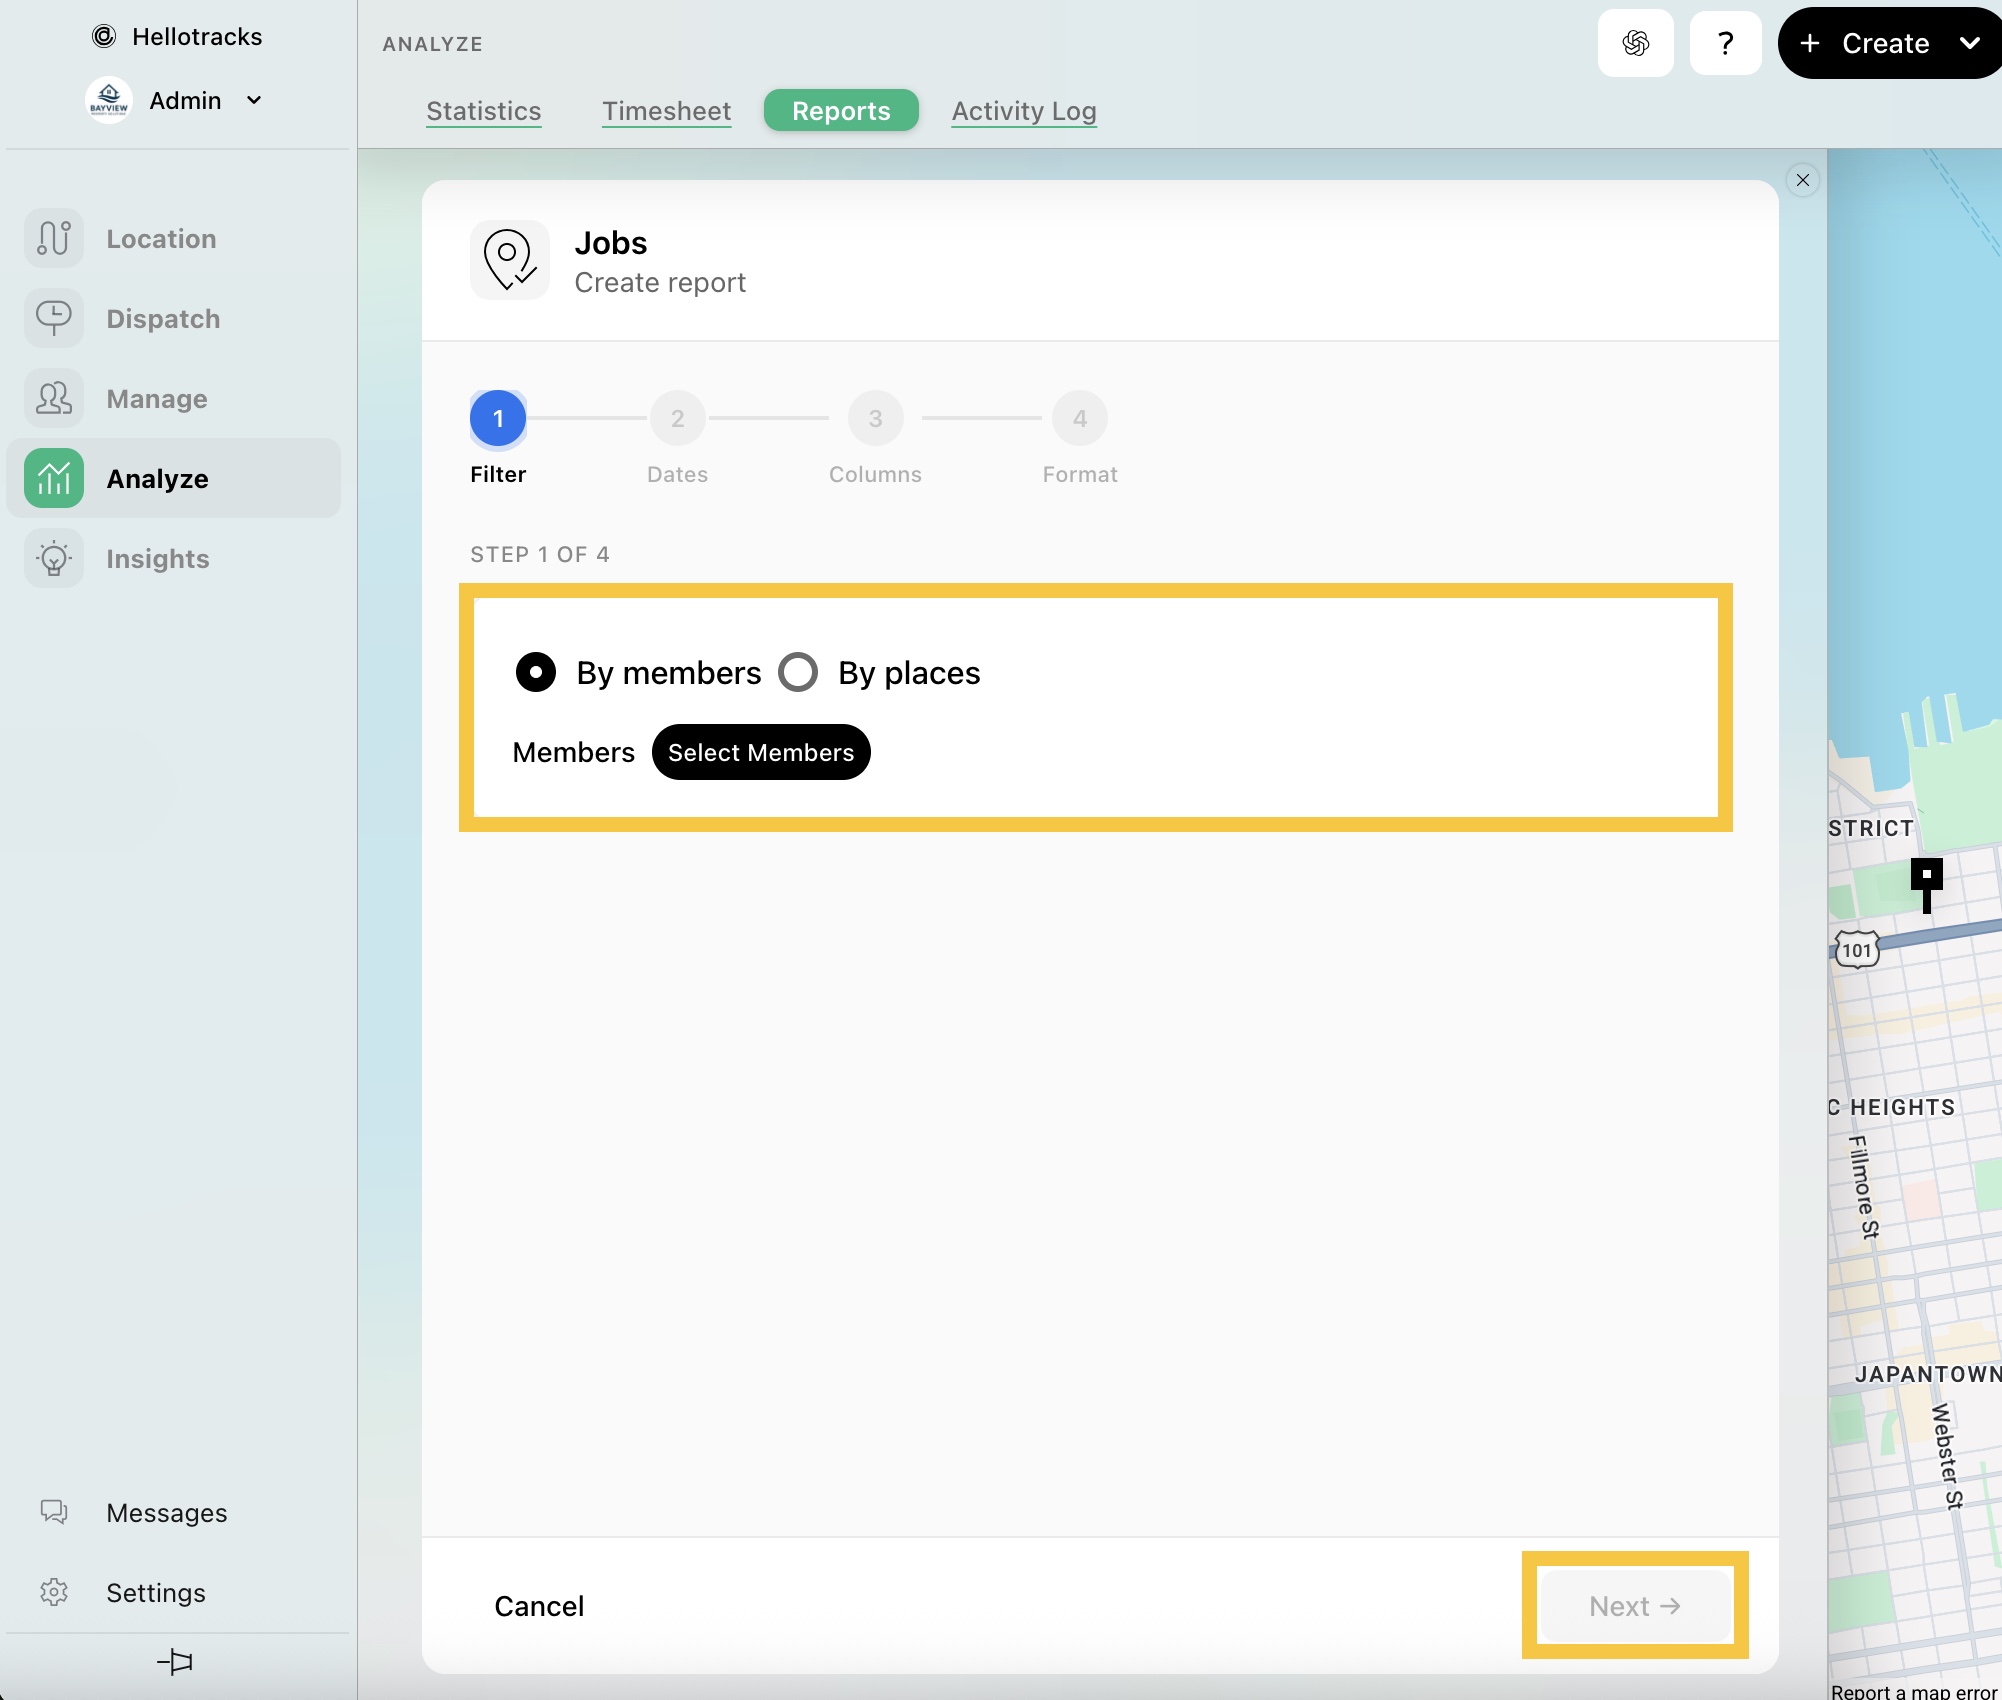The width and height of the screenshot is (2002, 1700).
Task: Cancel the report creation
Action: [539, 1606]
